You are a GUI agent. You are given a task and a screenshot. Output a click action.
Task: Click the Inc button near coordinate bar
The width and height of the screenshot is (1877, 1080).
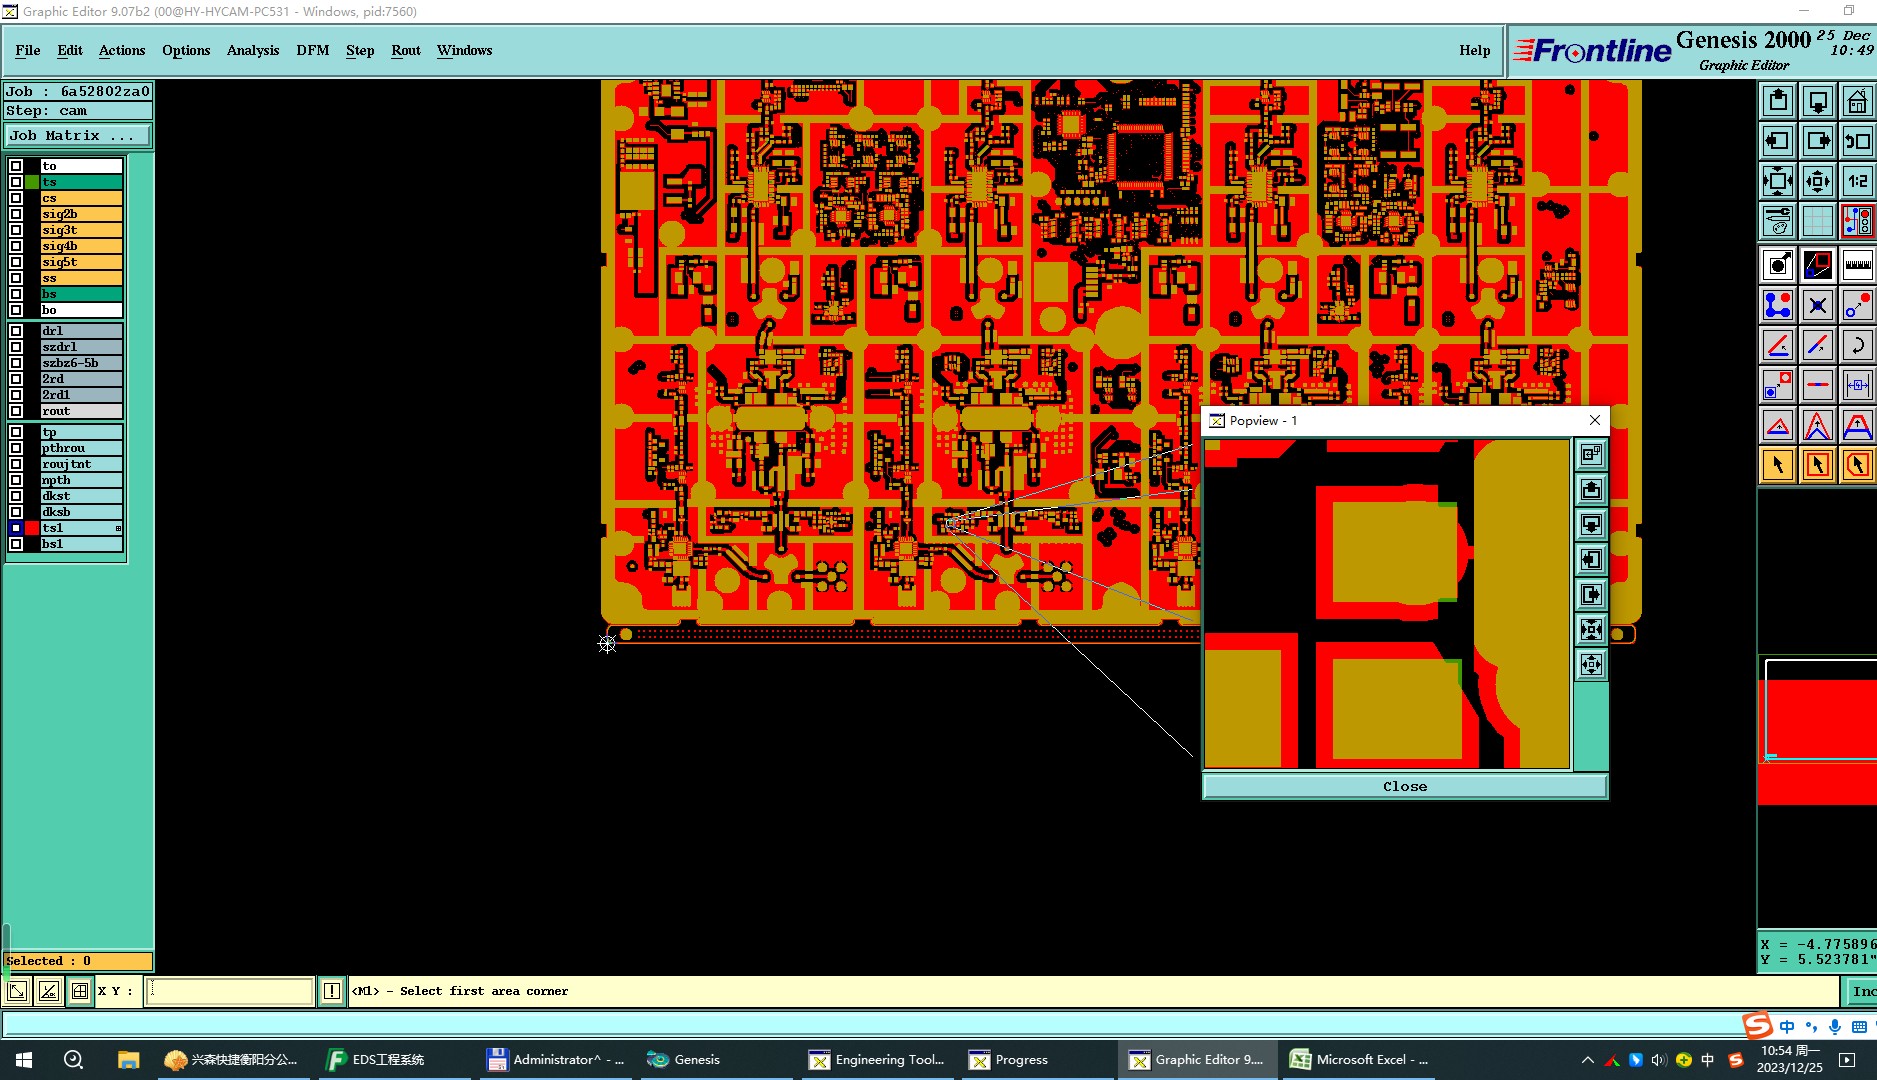pyautogui.click(x=1861, y=991)
